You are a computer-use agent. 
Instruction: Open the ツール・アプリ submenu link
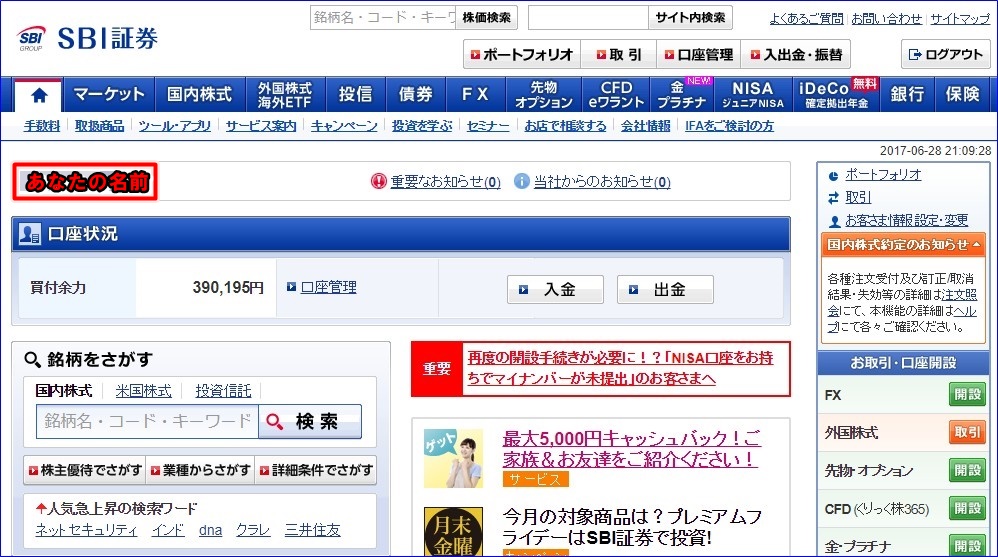tap(174, 126)
